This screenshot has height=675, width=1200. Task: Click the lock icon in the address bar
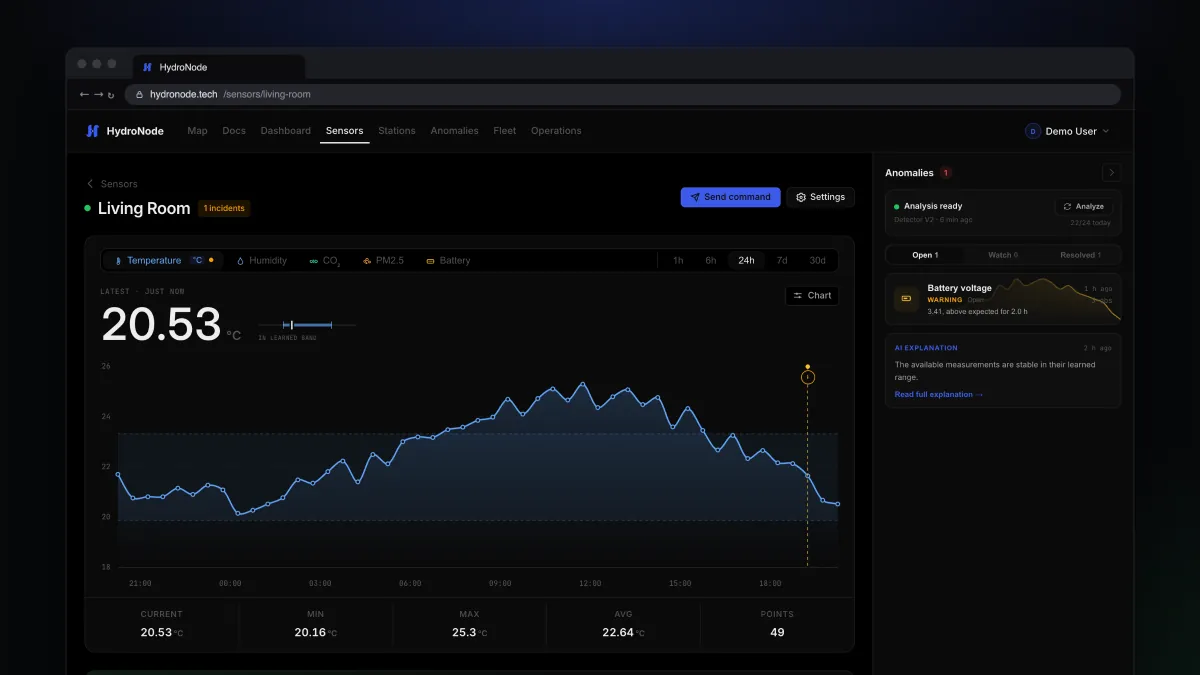click(x=140, y=95)
